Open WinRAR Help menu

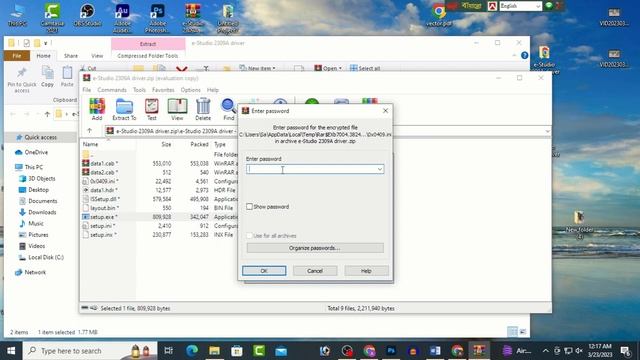(213, 90)
